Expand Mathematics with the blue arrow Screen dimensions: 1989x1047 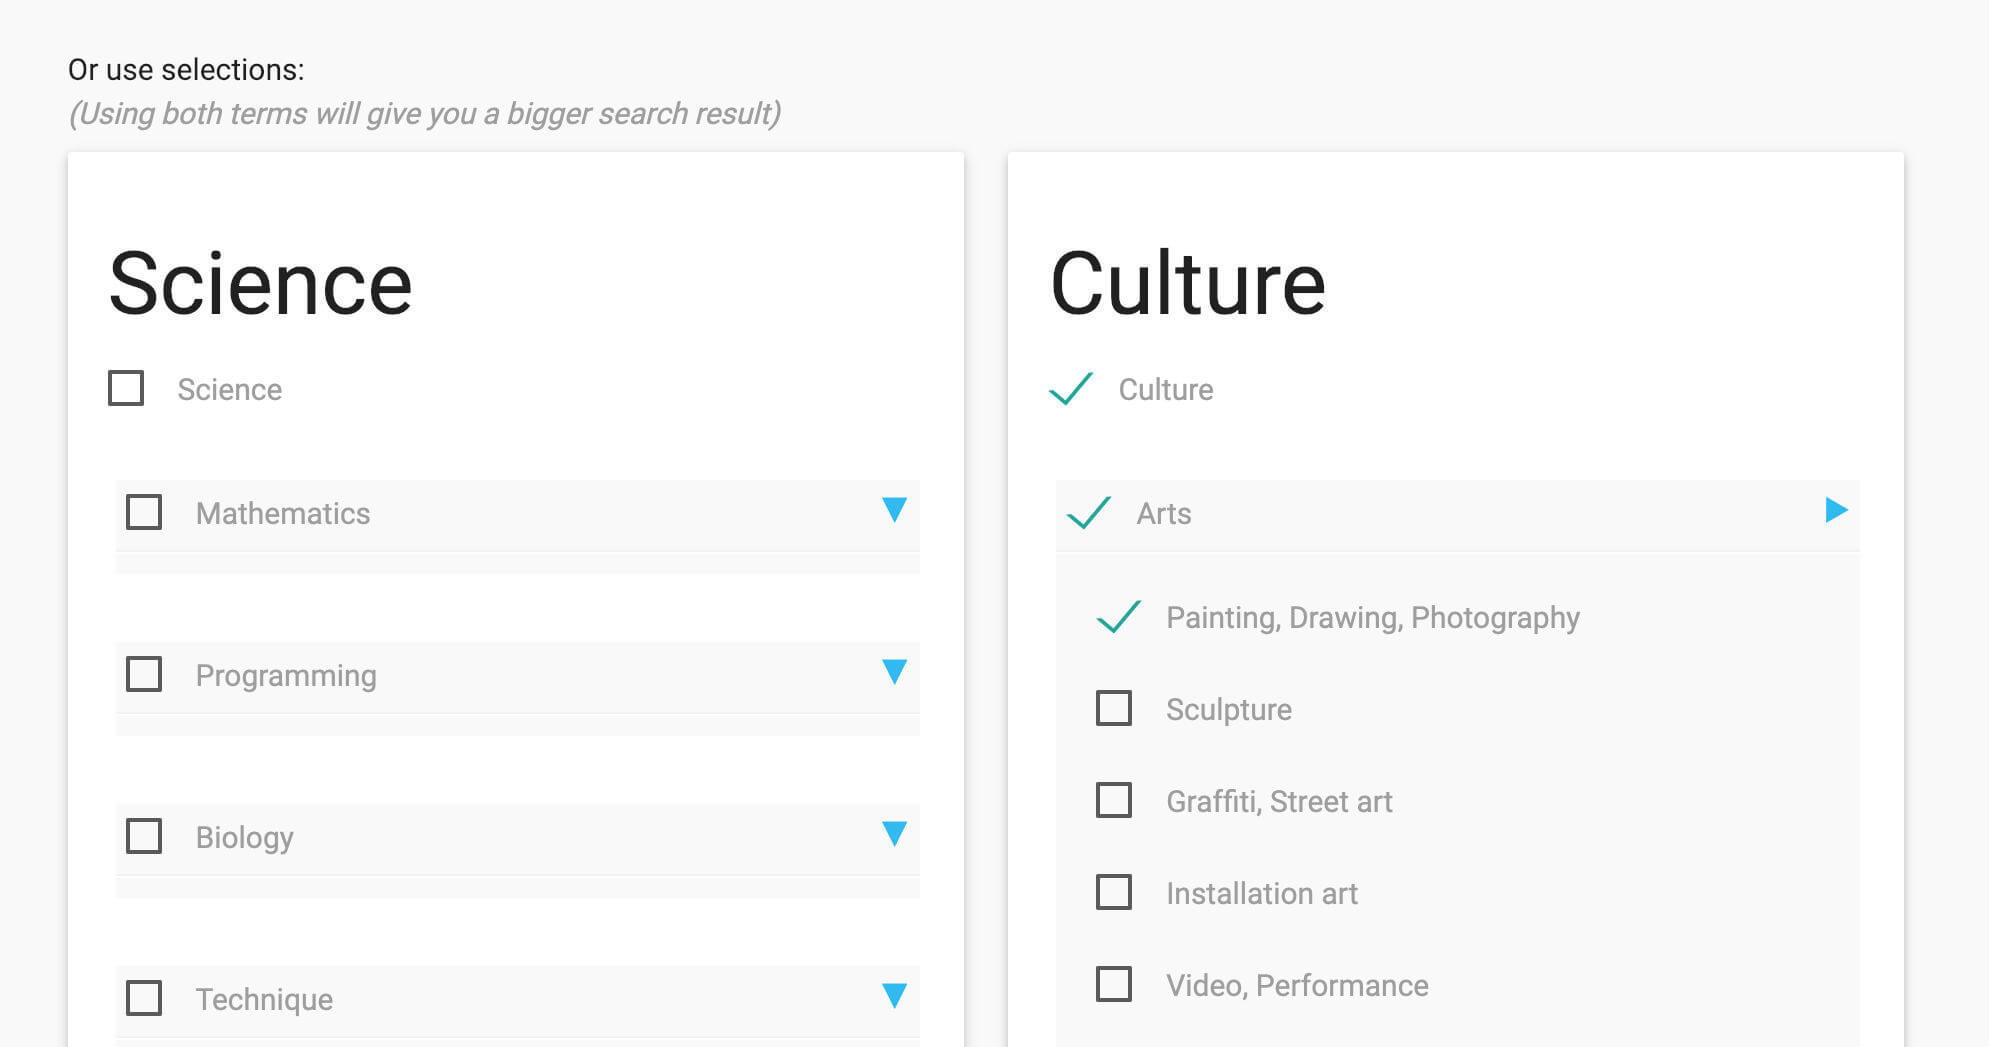[x=894, y=509]
